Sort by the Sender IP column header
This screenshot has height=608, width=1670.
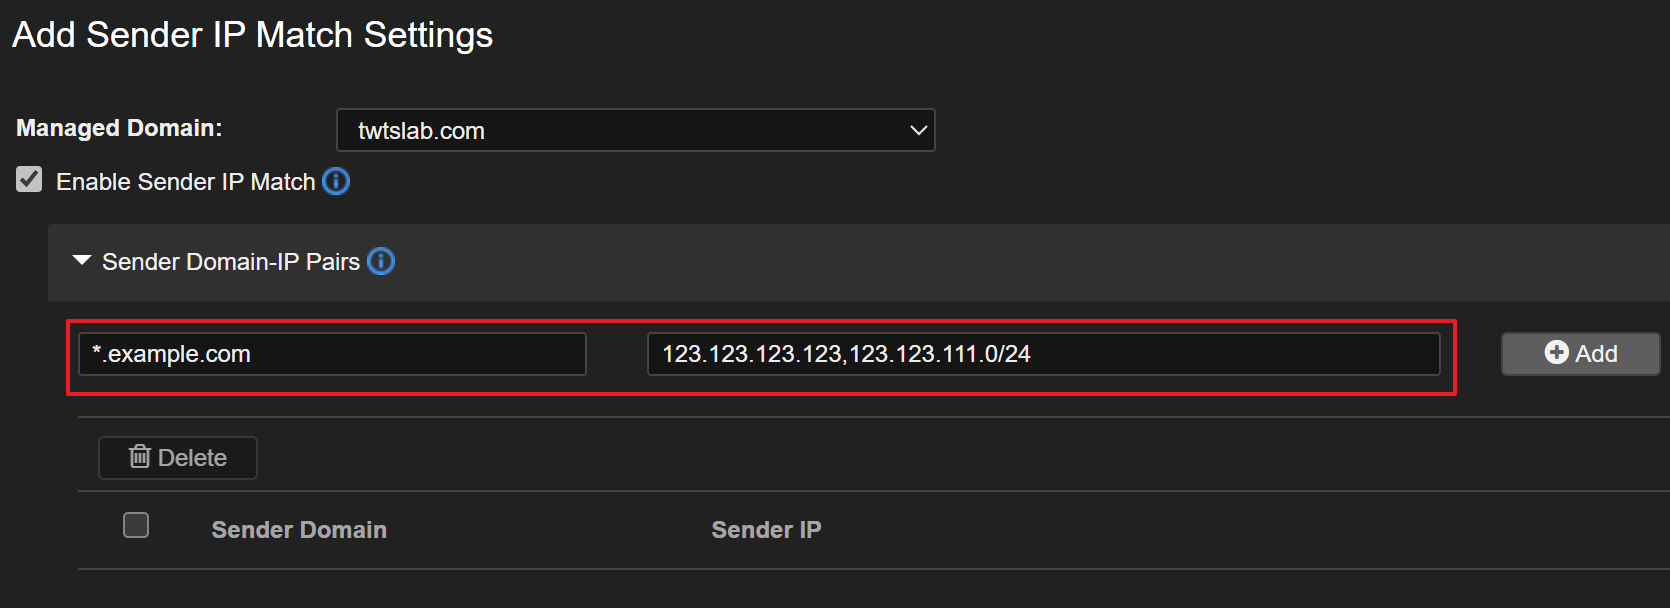766,530
